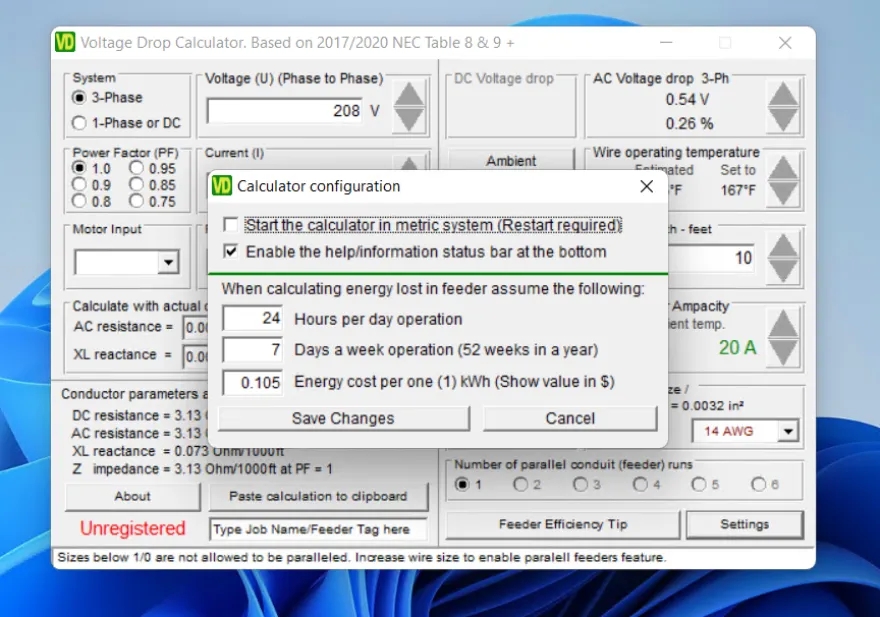This screenshot has height=617, width=880.
Task: Decrease ampacity with the down arrow
Action: (783, 352)
